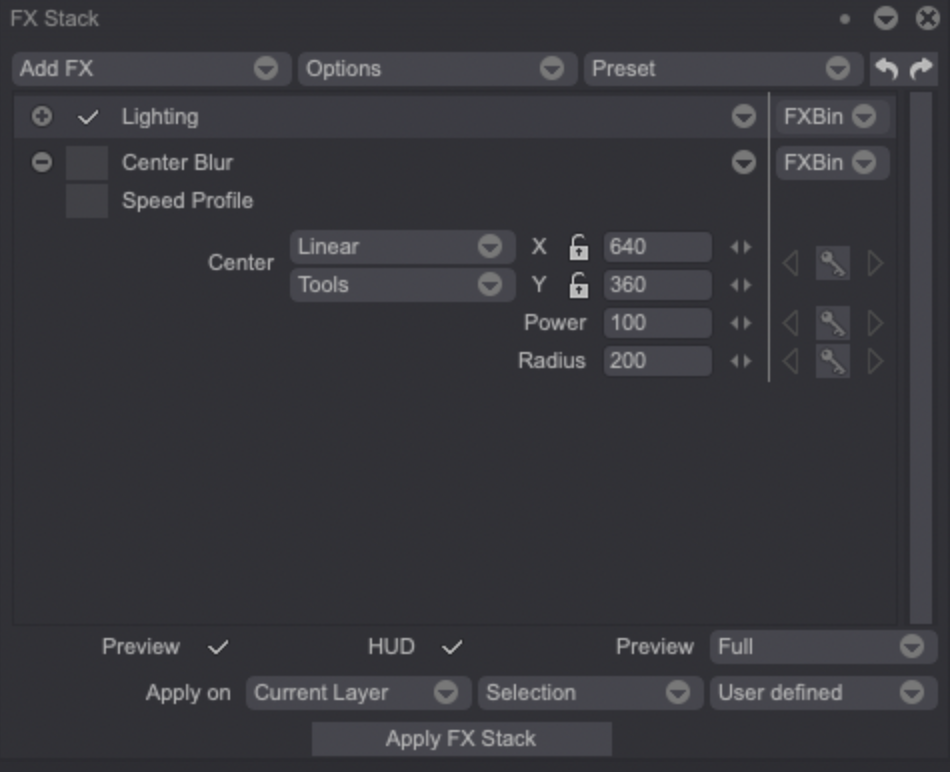Screen dimensions: 950x772
Task: Create keyframe for the Center parameter
Action: pyautogui.click(x=832, y=263)
